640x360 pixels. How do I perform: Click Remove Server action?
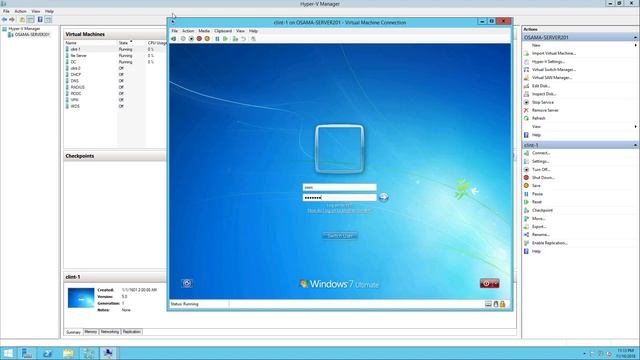click(x=545, y=110)
